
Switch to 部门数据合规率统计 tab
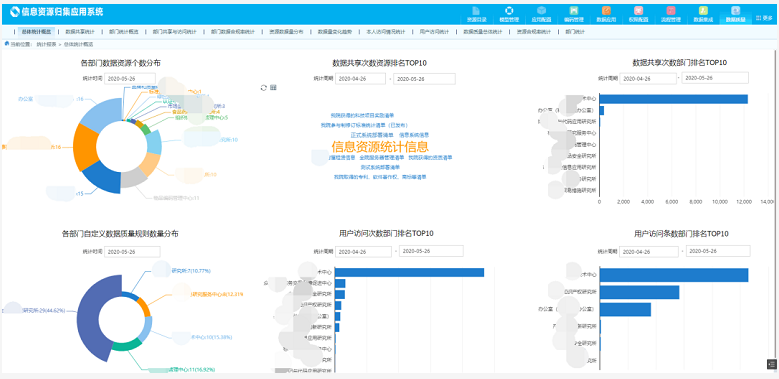tap(233, 32)
